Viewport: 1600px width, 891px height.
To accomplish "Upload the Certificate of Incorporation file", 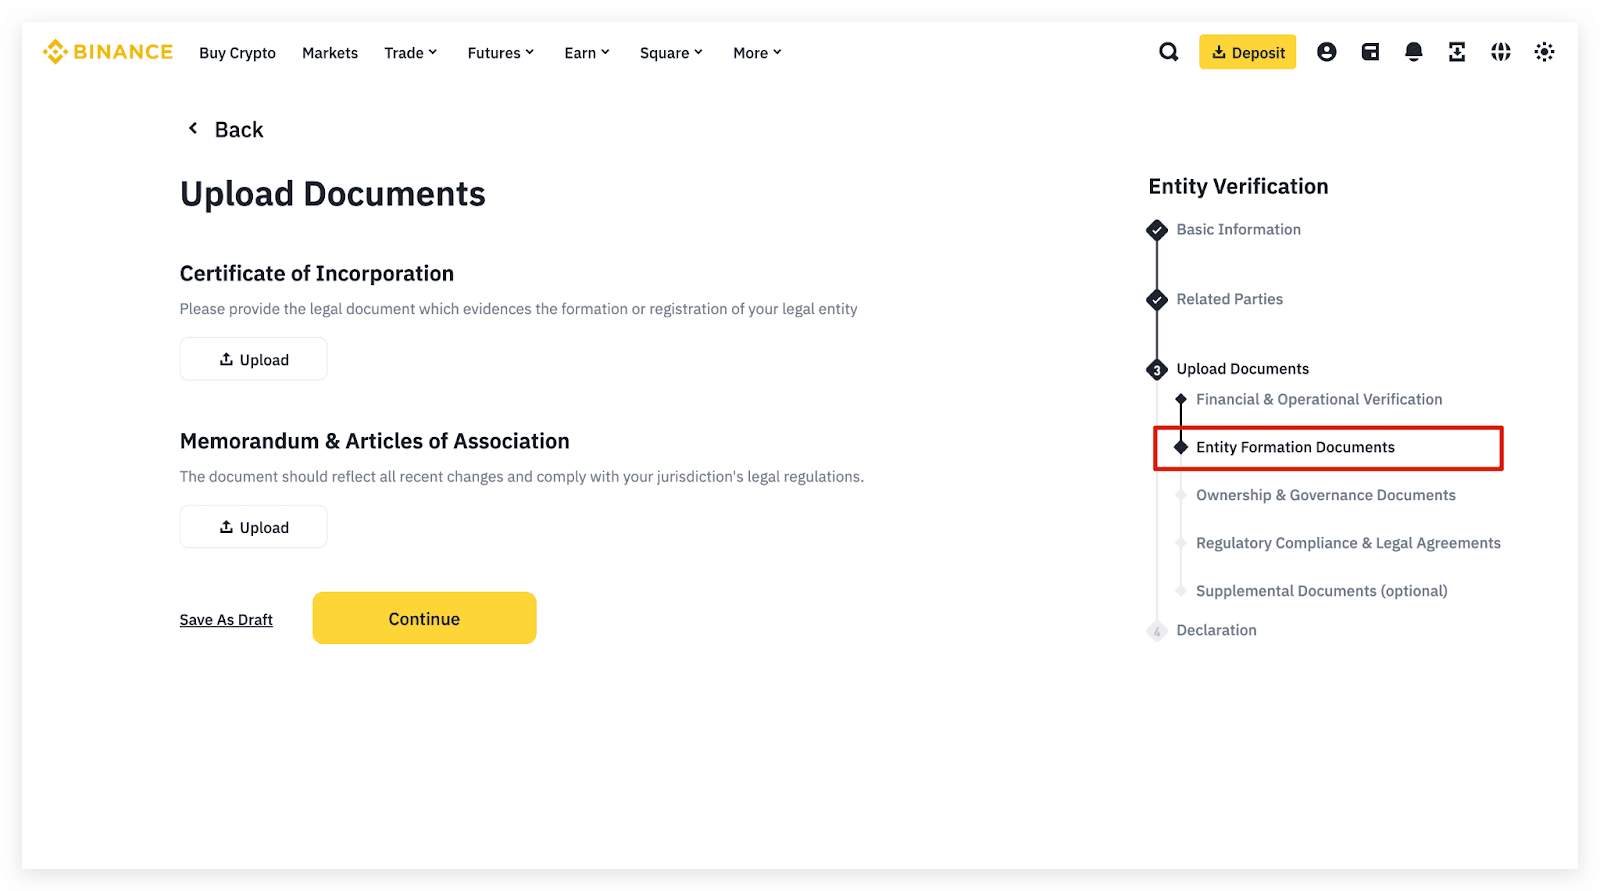I will (254, 360).
